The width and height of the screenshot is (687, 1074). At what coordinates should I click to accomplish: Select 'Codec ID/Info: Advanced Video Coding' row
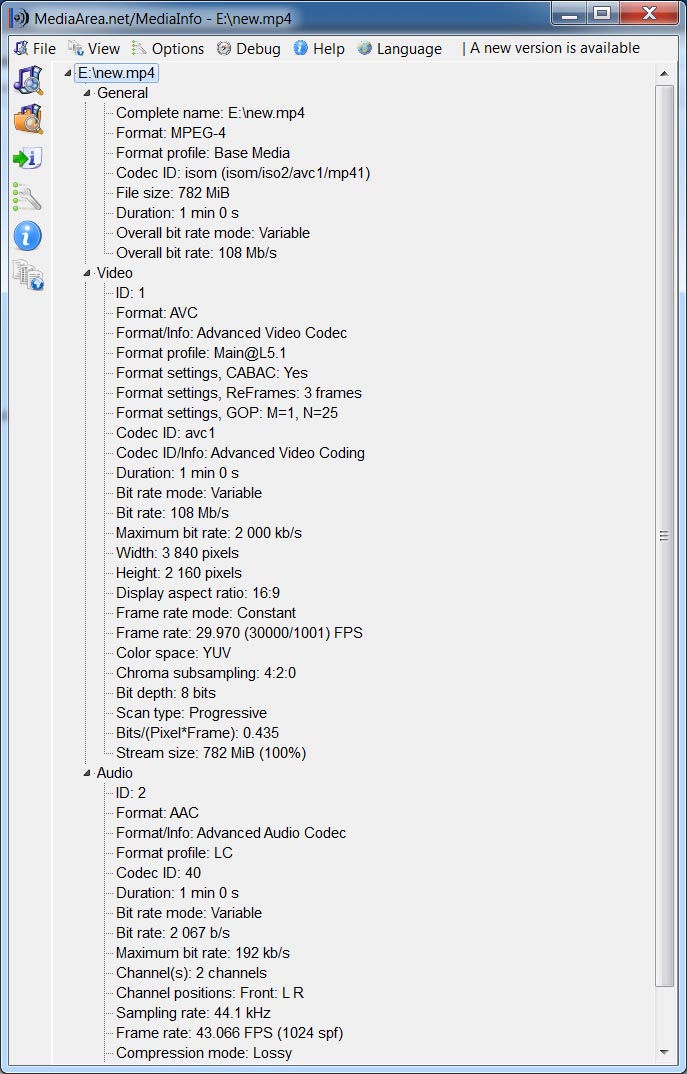[240, 453]
